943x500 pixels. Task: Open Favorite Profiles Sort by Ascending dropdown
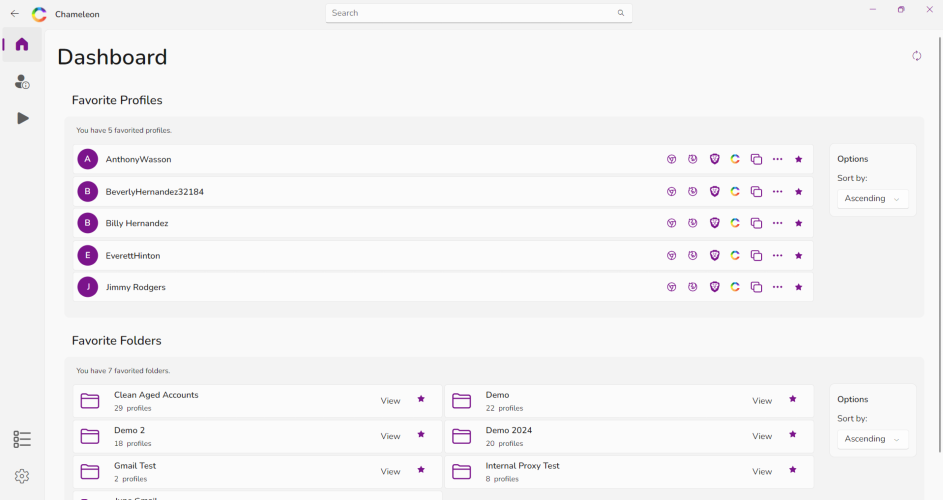[873, 199]
